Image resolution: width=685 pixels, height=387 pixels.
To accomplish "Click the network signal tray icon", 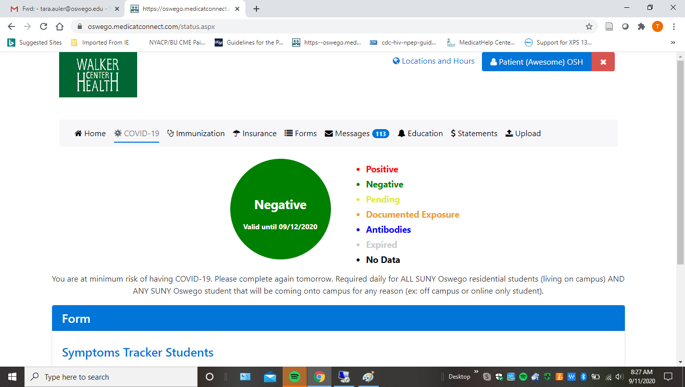I will click(x=608, y=377).
